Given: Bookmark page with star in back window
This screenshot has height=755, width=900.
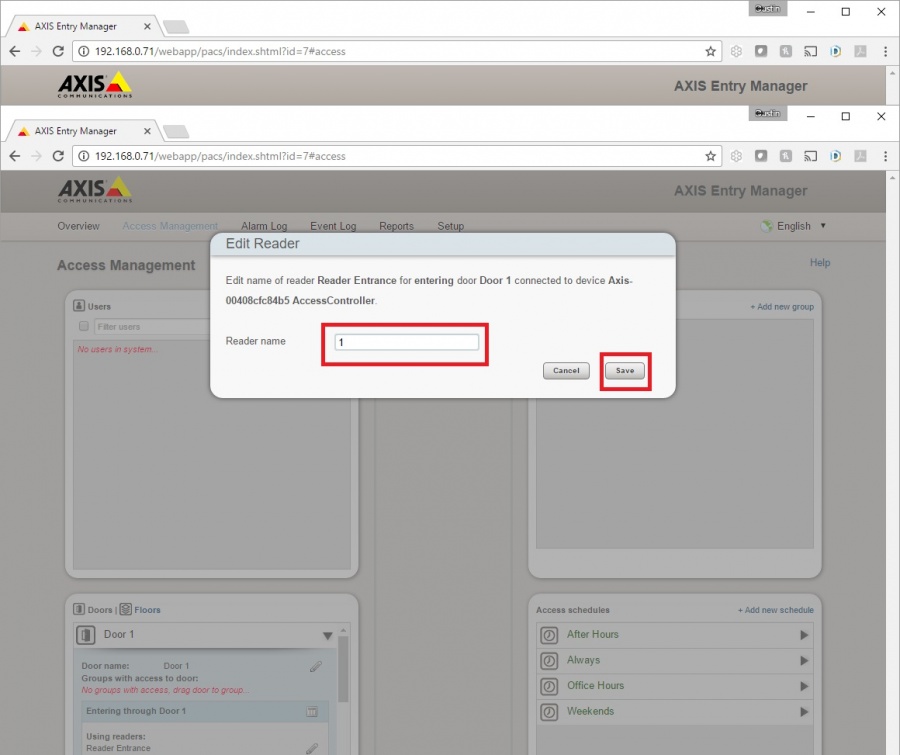Looking at the screenshot, I should 711,51.
